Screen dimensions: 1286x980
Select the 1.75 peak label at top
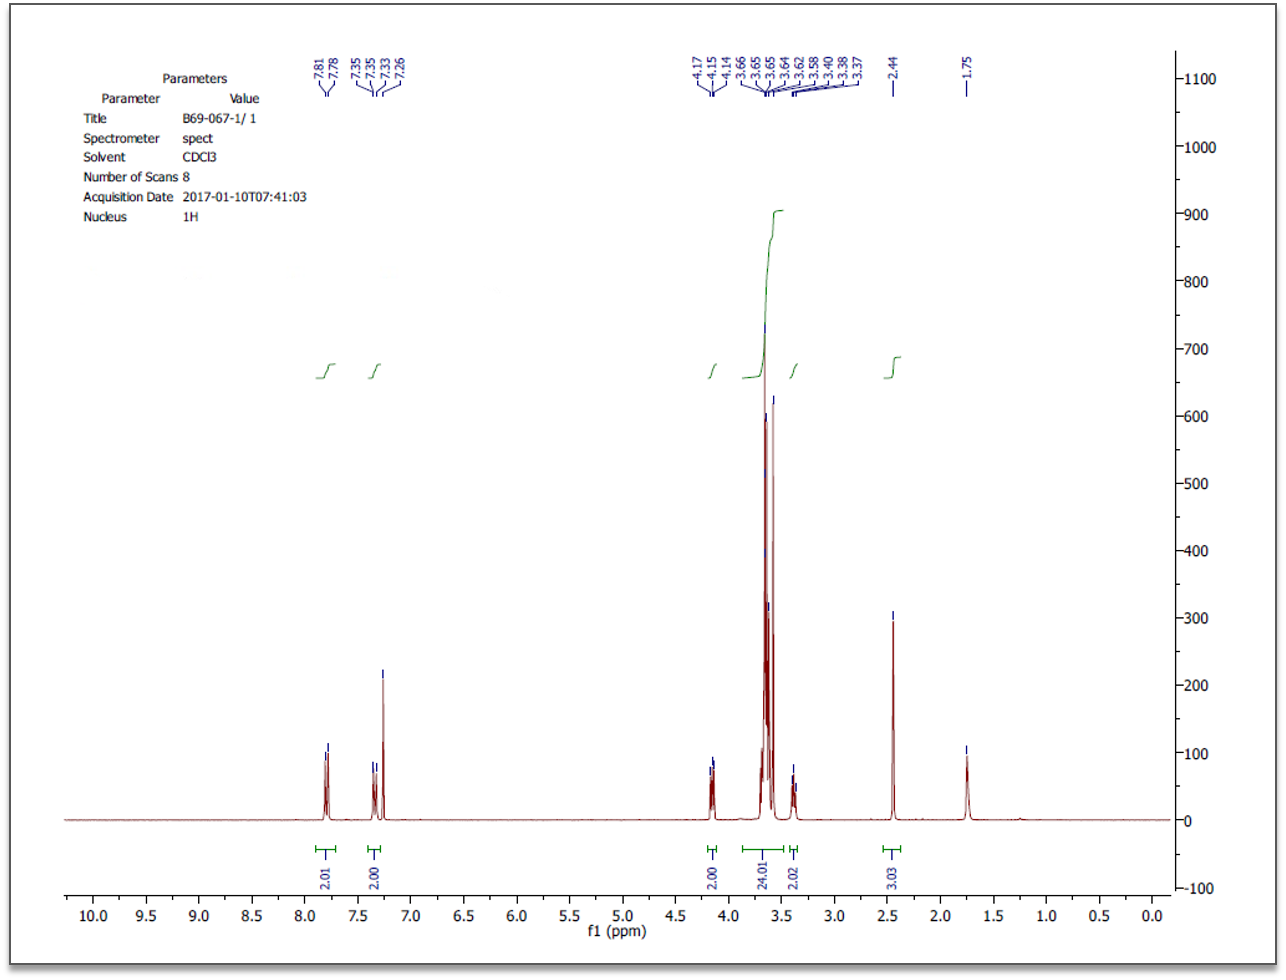tap(967, 67)
